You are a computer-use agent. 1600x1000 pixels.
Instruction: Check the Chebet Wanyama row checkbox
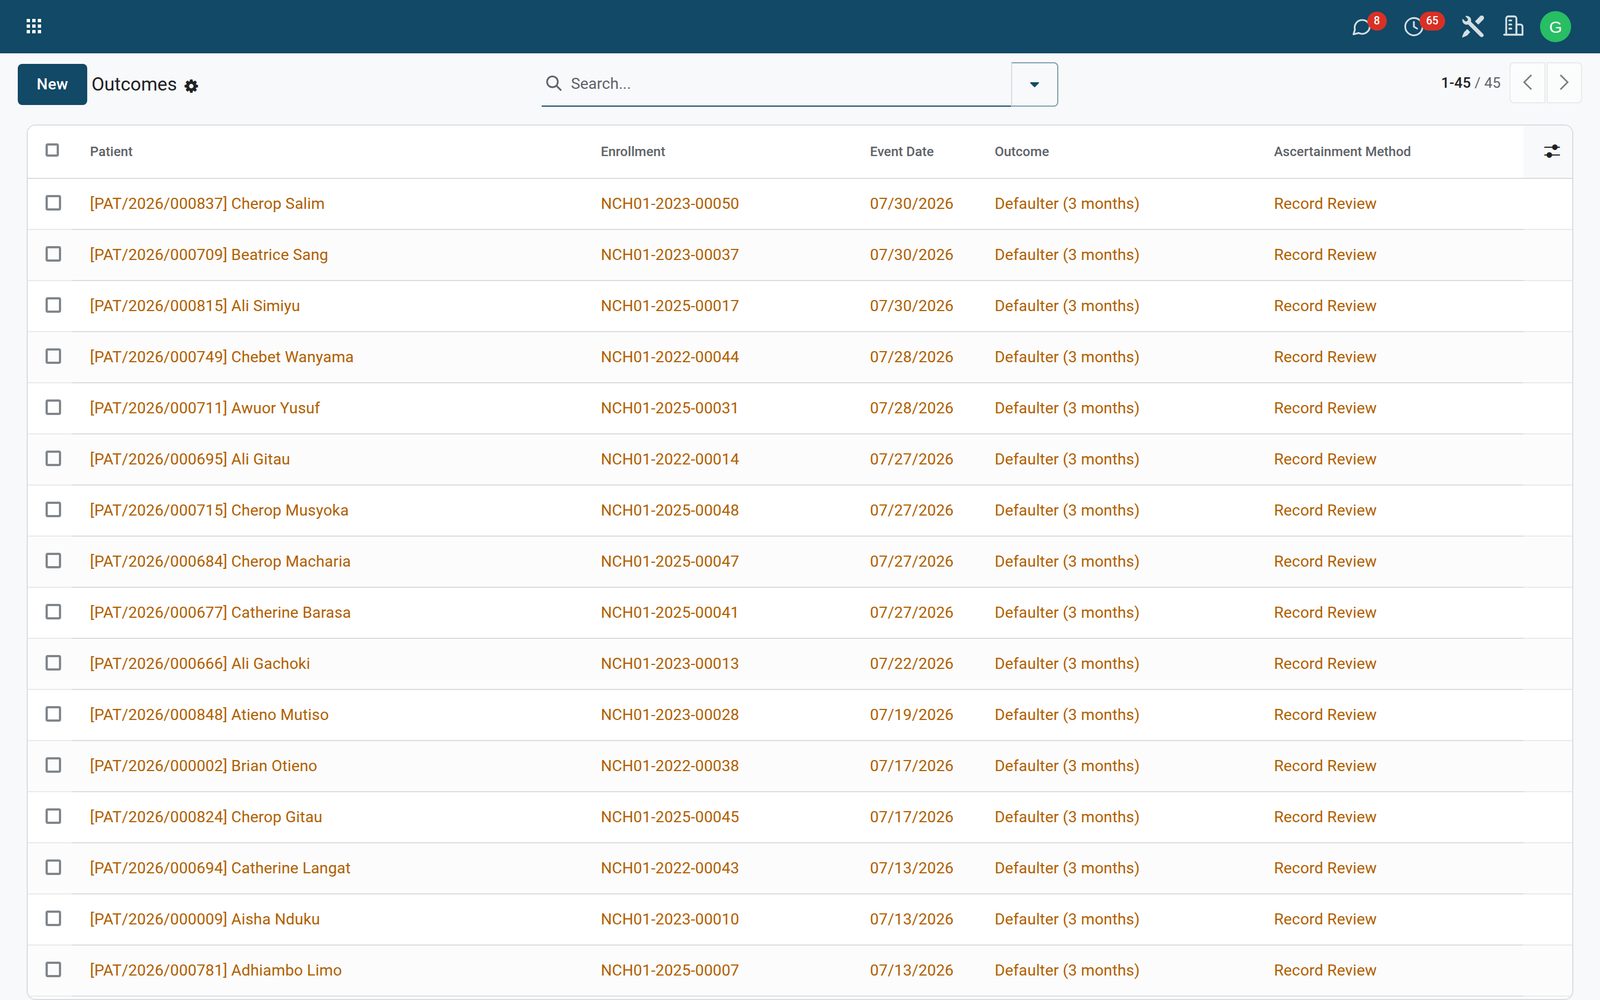53,356
